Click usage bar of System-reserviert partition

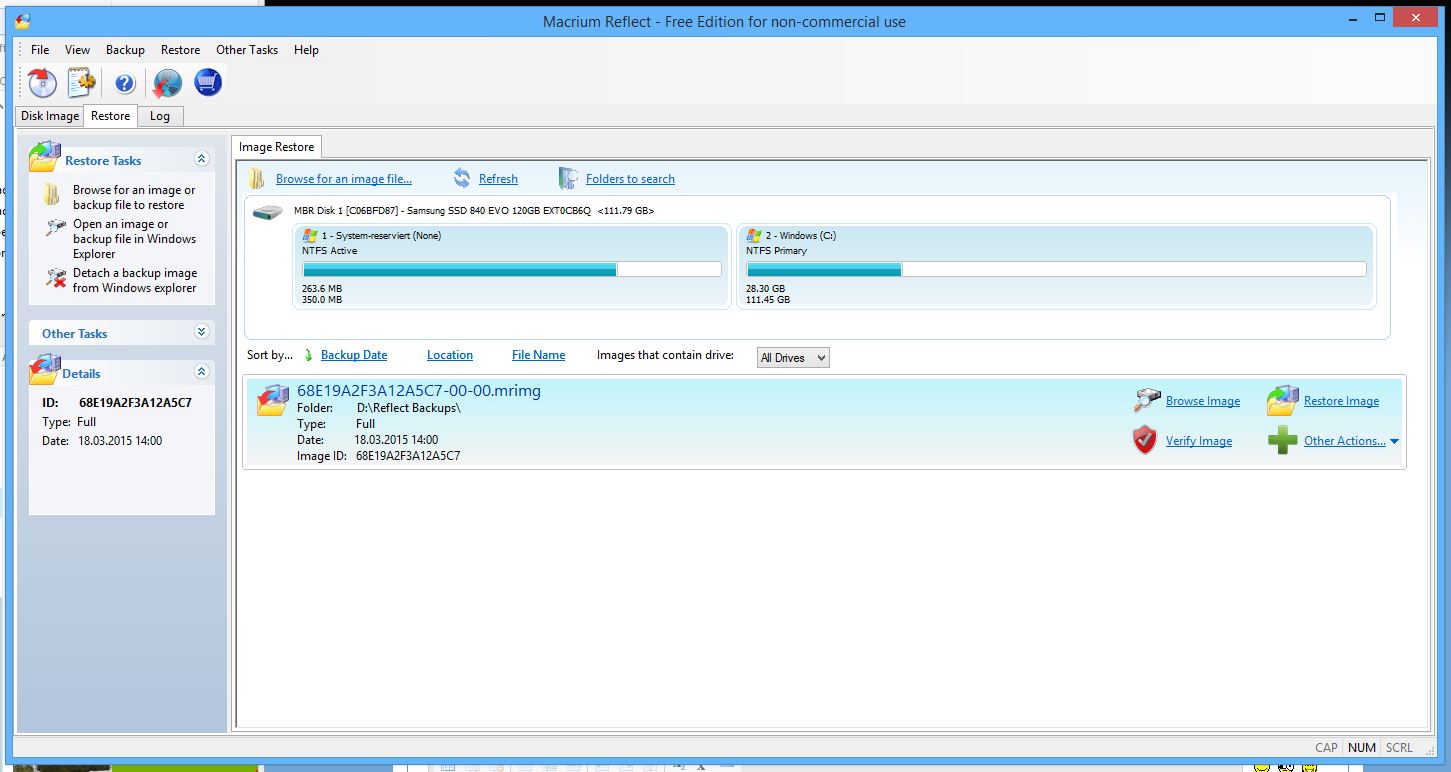tap(512, 269)
